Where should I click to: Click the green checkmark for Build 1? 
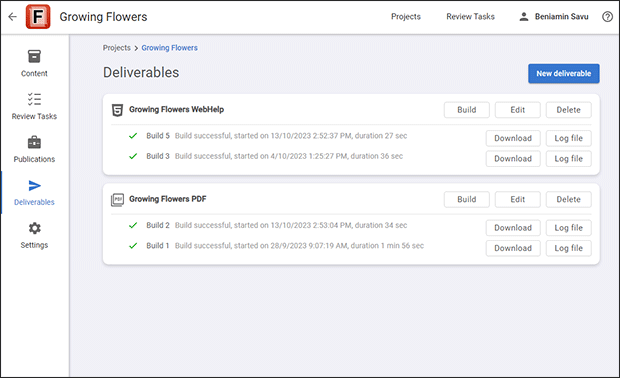tap(133, 246)
